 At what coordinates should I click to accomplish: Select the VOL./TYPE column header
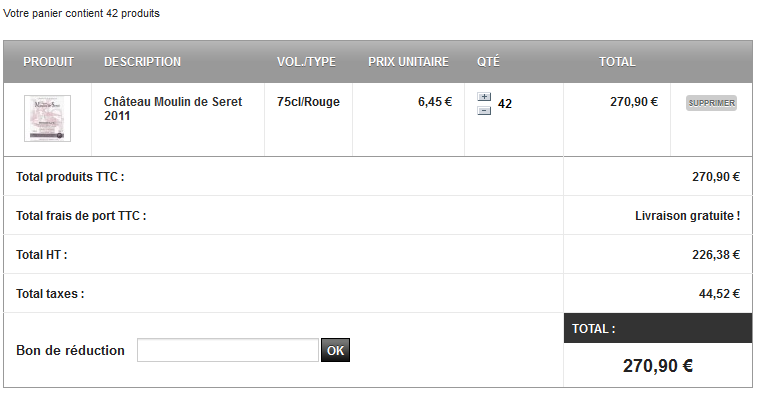[307, 62]
